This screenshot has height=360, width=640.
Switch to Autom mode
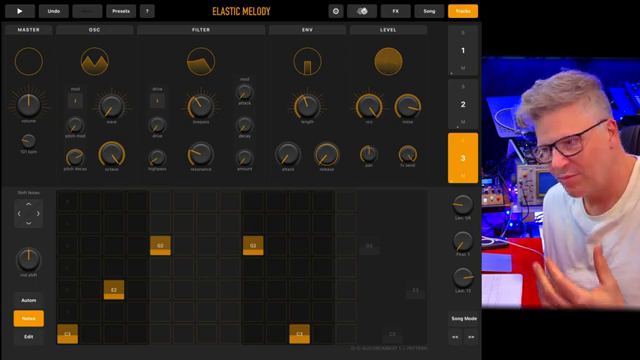29,300
